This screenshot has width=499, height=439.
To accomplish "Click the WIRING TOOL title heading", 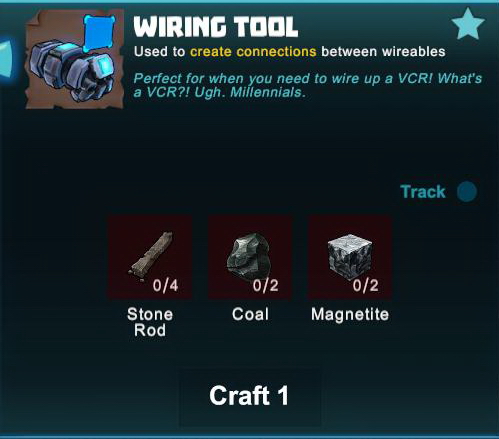I will [x=216, y=26].
